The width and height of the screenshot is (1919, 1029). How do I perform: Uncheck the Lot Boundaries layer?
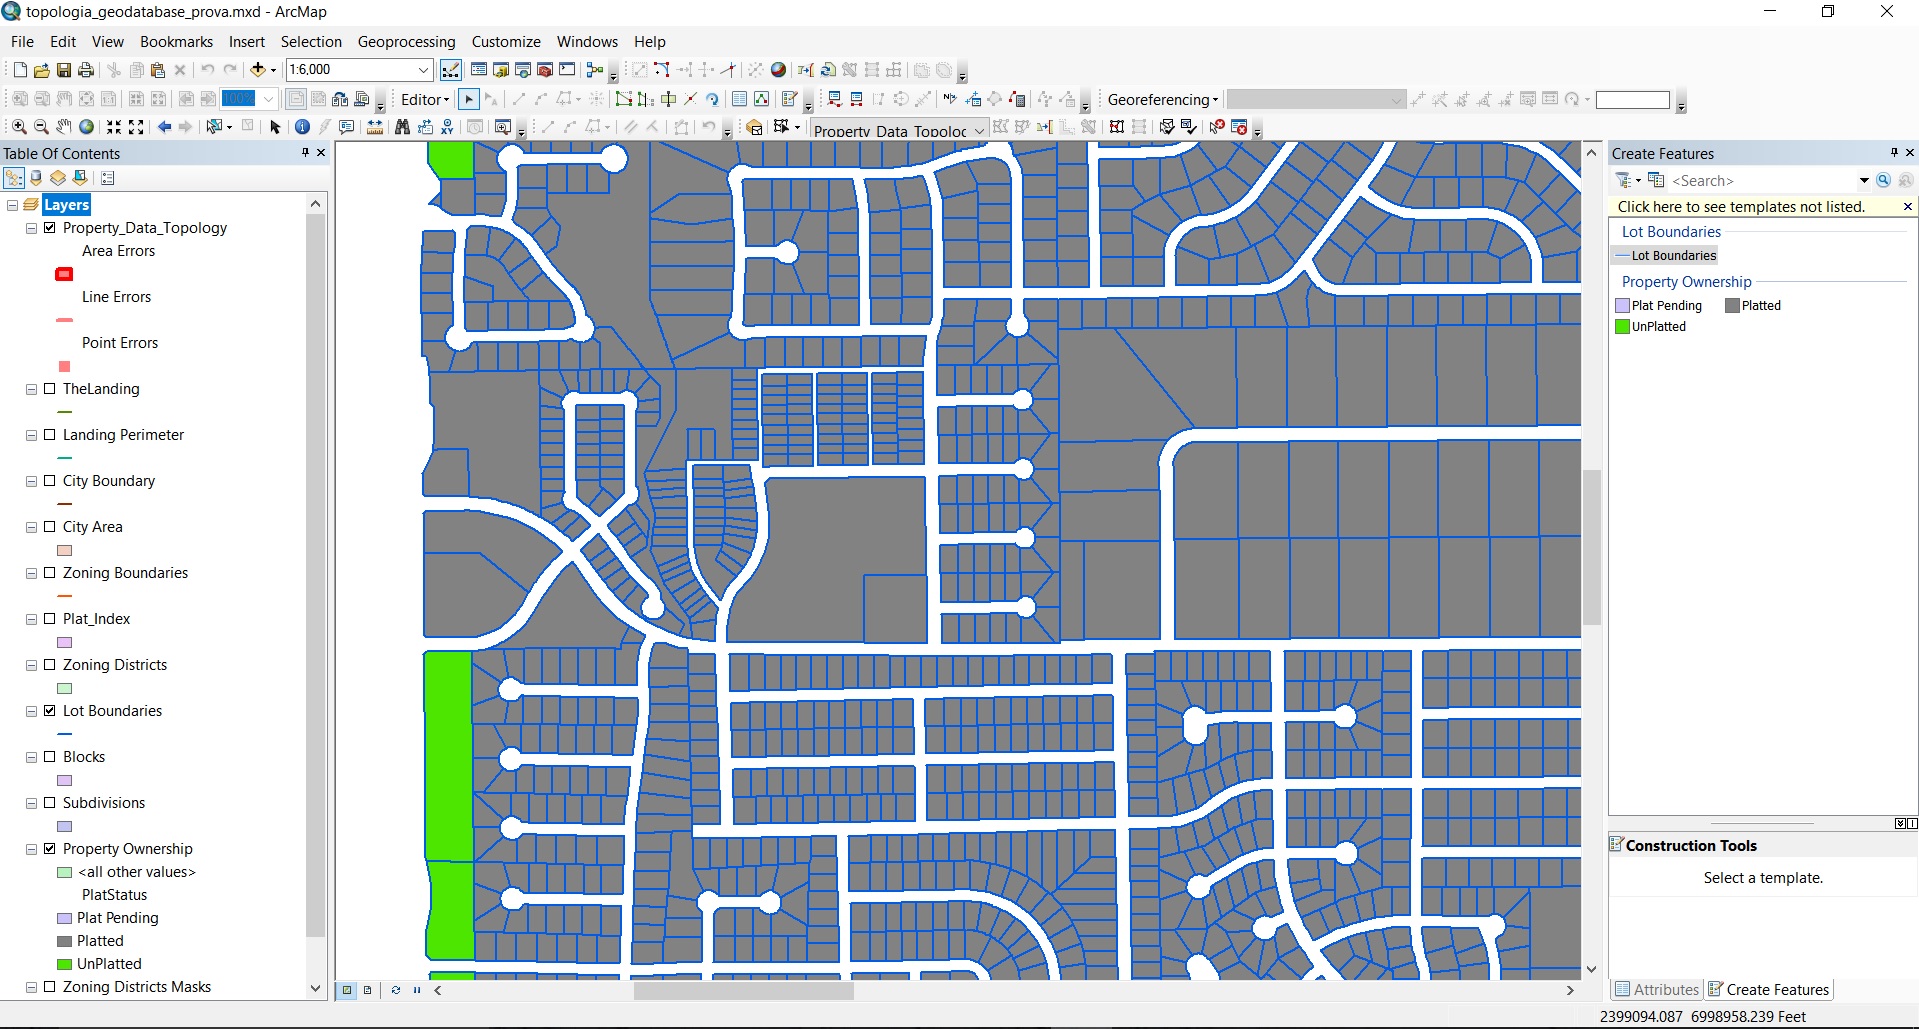pos(49,711)
